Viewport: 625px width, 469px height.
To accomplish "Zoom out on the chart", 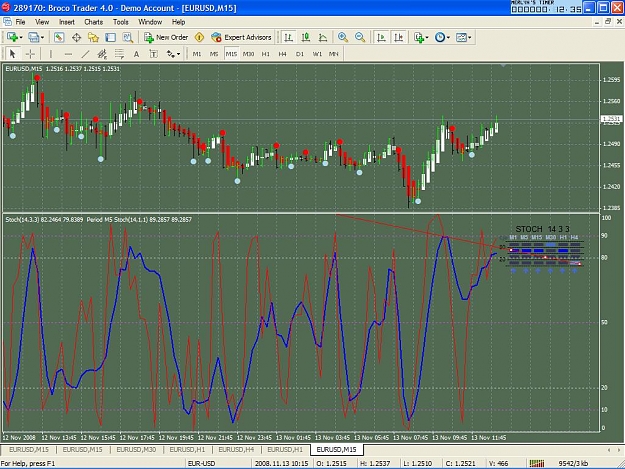I will [x=360, y=37].
